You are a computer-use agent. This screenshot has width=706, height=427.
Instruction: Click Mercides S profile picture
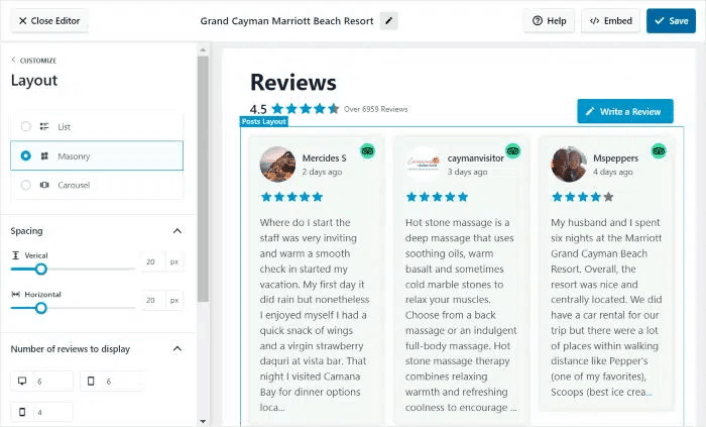(278, 164)
